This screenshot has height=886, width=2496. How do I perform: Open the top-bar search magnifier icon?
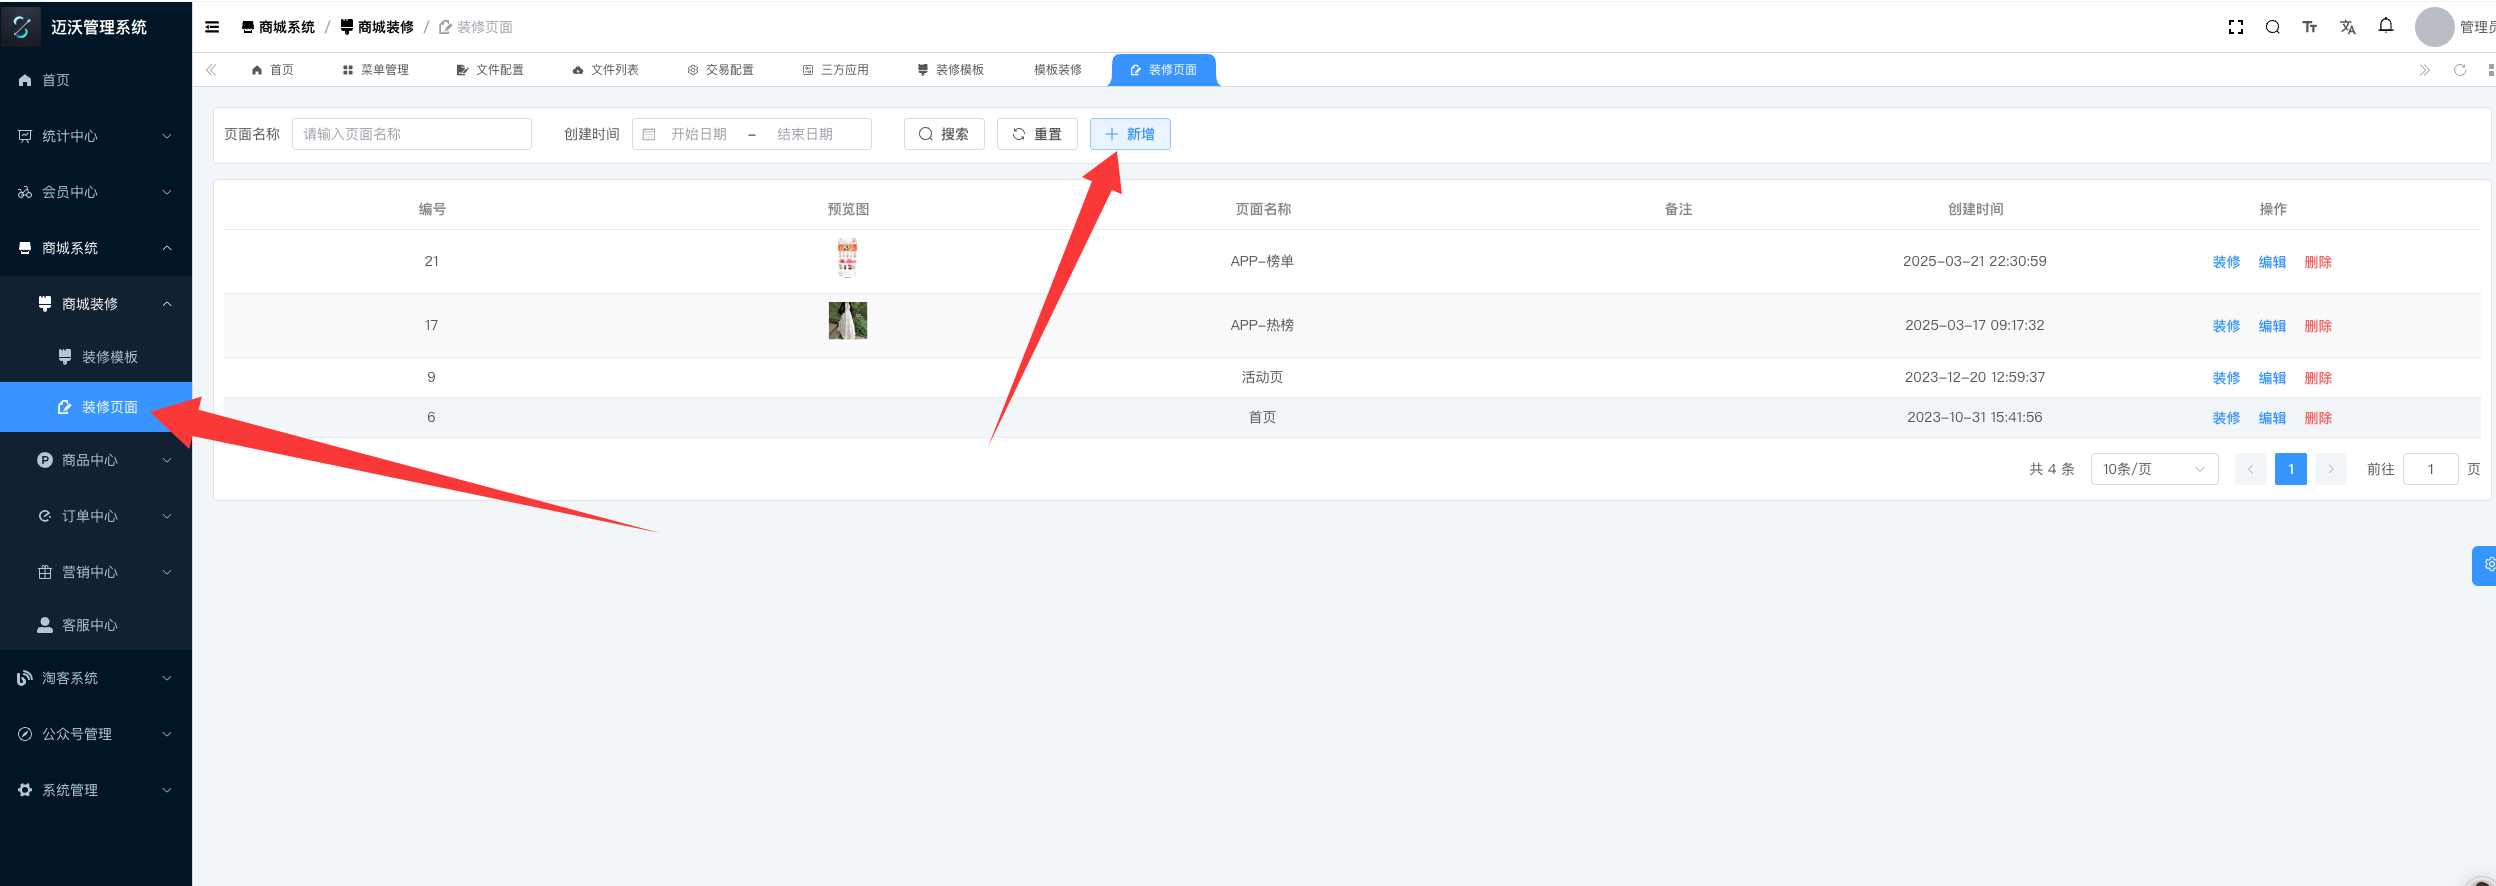click(2273, 27)
